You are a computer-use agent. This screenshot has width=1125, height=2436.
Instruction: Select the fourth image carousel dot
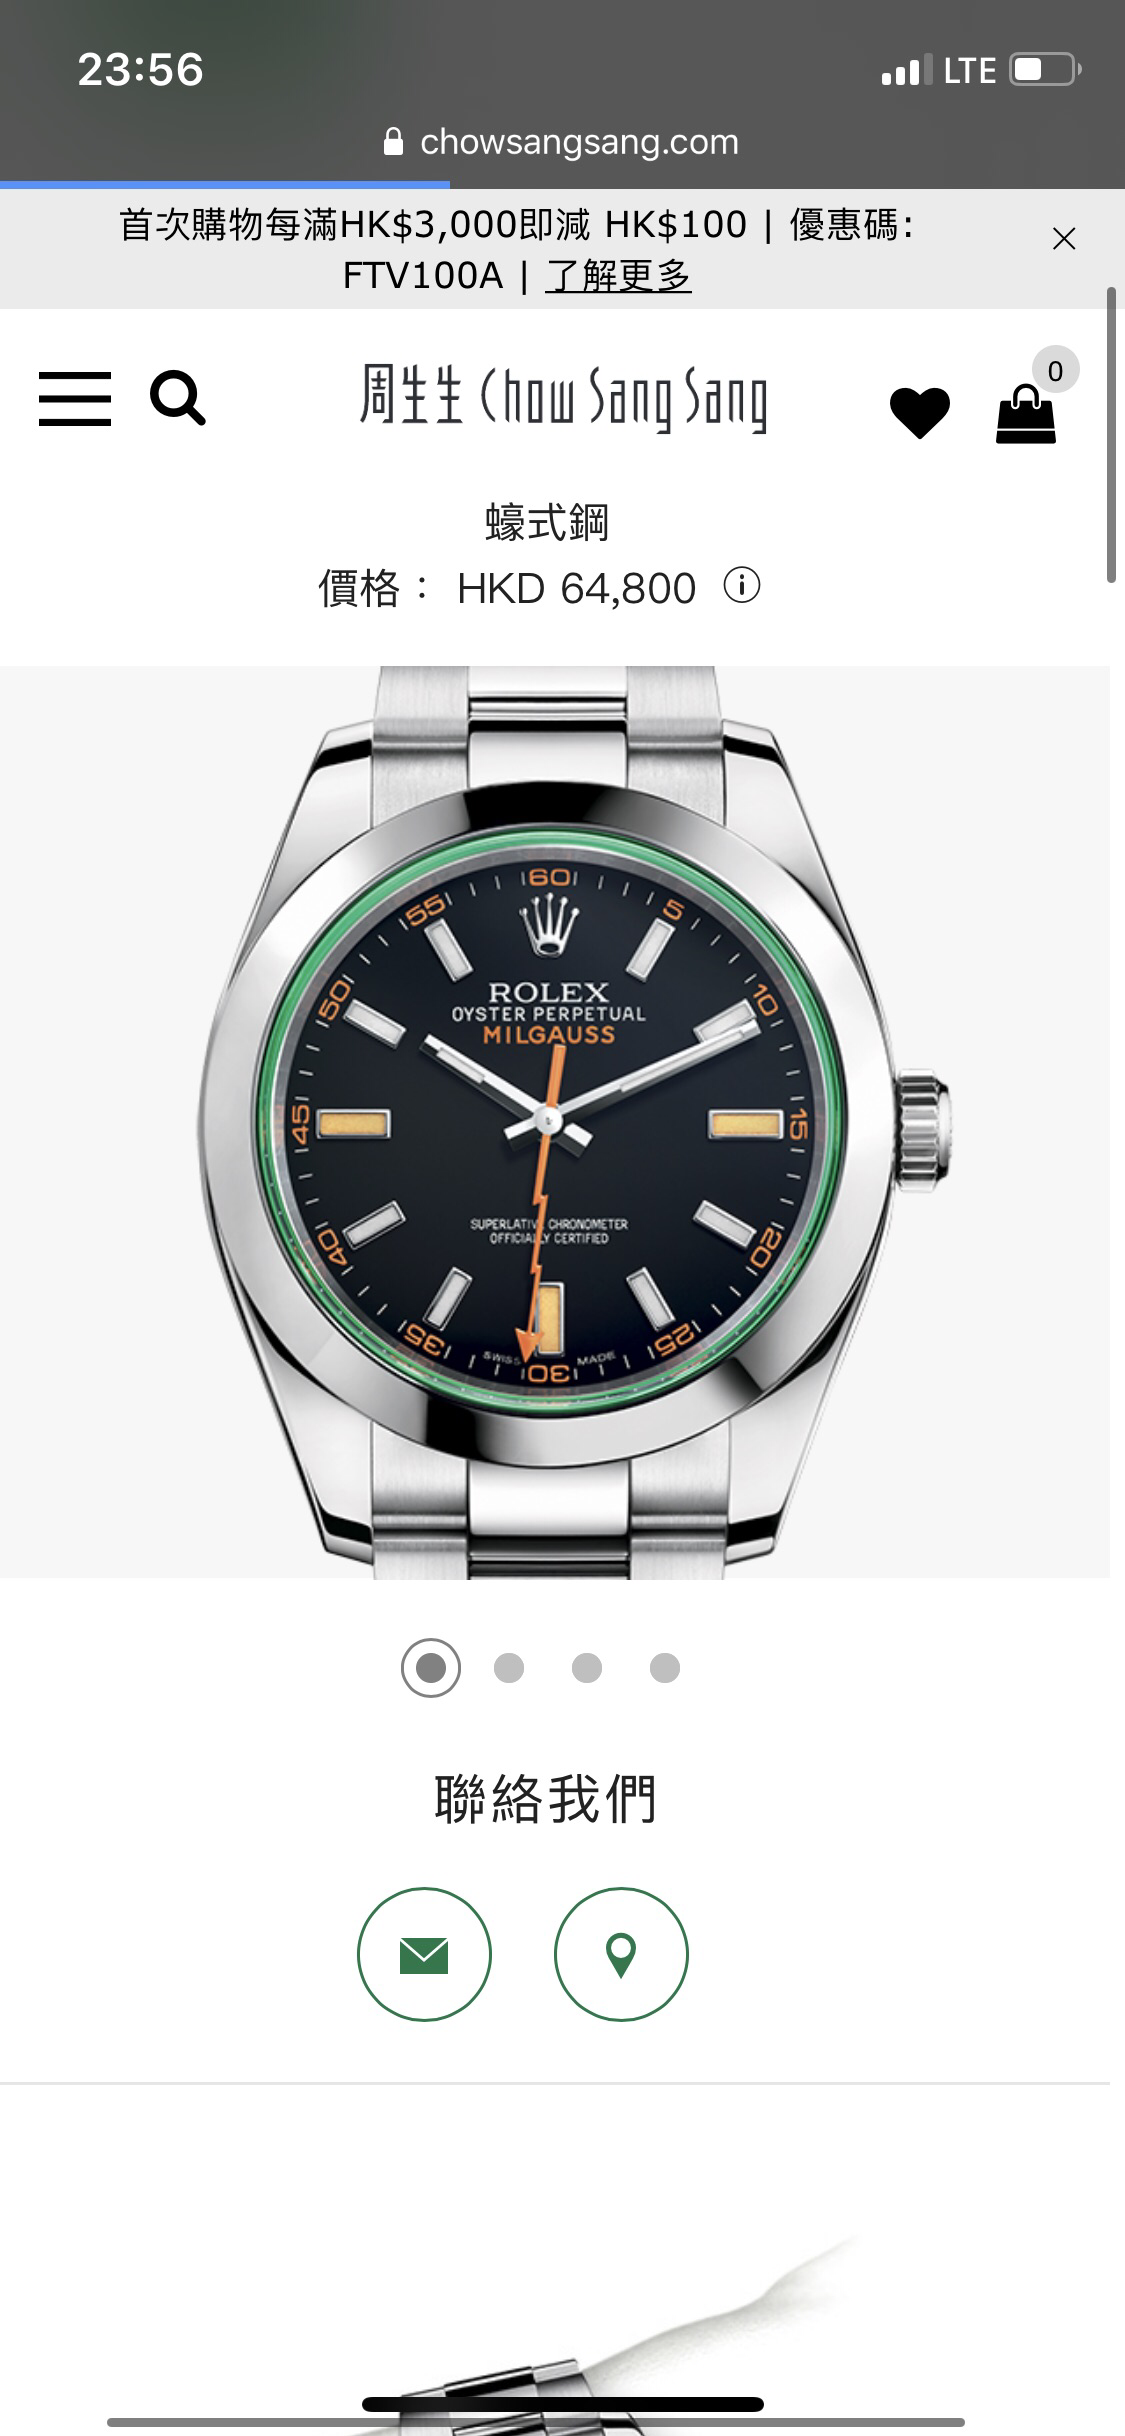665,1668
